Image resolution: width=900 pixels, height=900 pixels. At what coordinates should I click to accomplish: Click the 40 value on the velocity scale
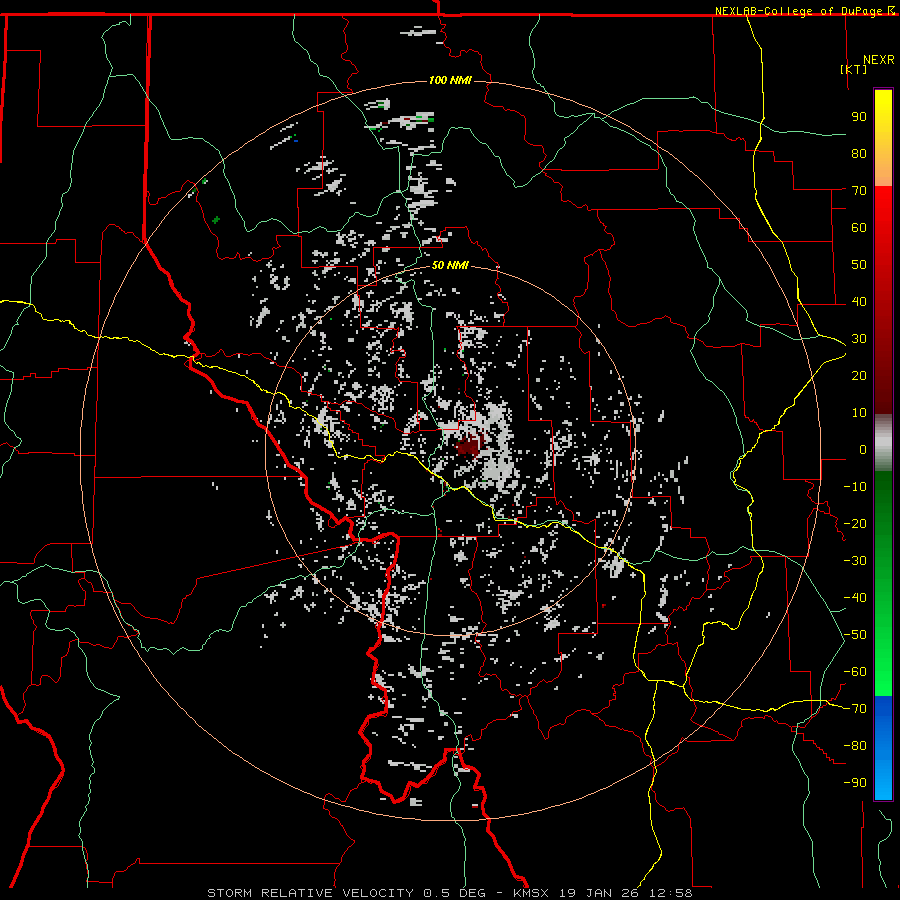859,302
